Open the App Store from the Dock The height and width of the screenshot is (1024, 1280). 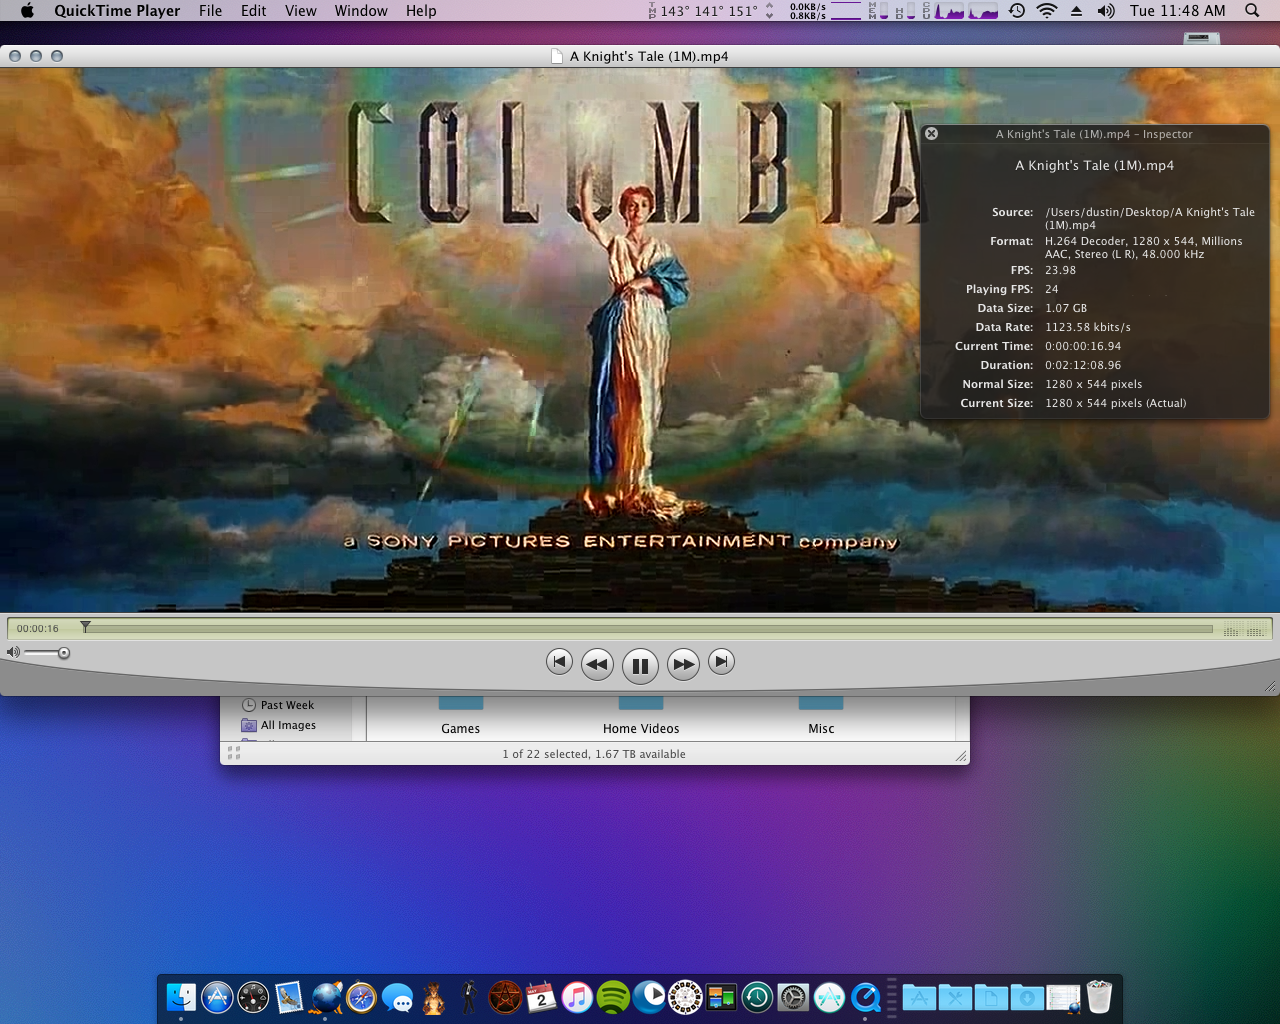217,997
